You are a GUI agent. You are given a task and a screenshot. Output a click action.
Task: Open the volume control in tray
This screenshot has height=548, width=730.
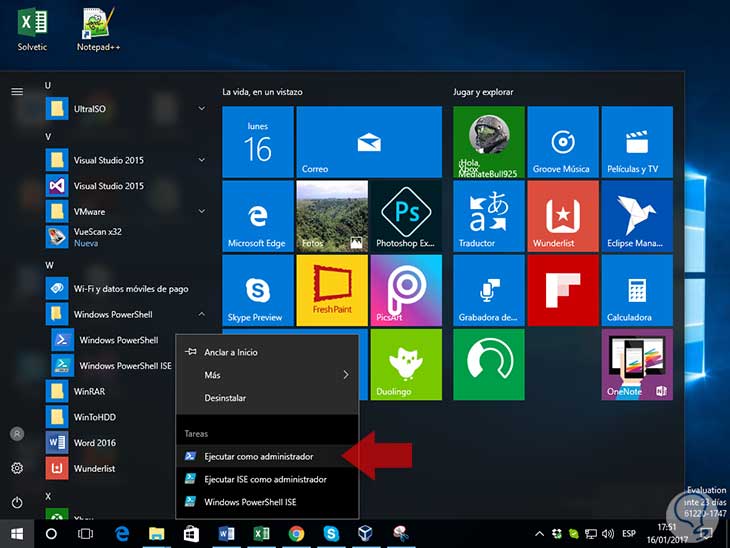(x=608, y=534)
